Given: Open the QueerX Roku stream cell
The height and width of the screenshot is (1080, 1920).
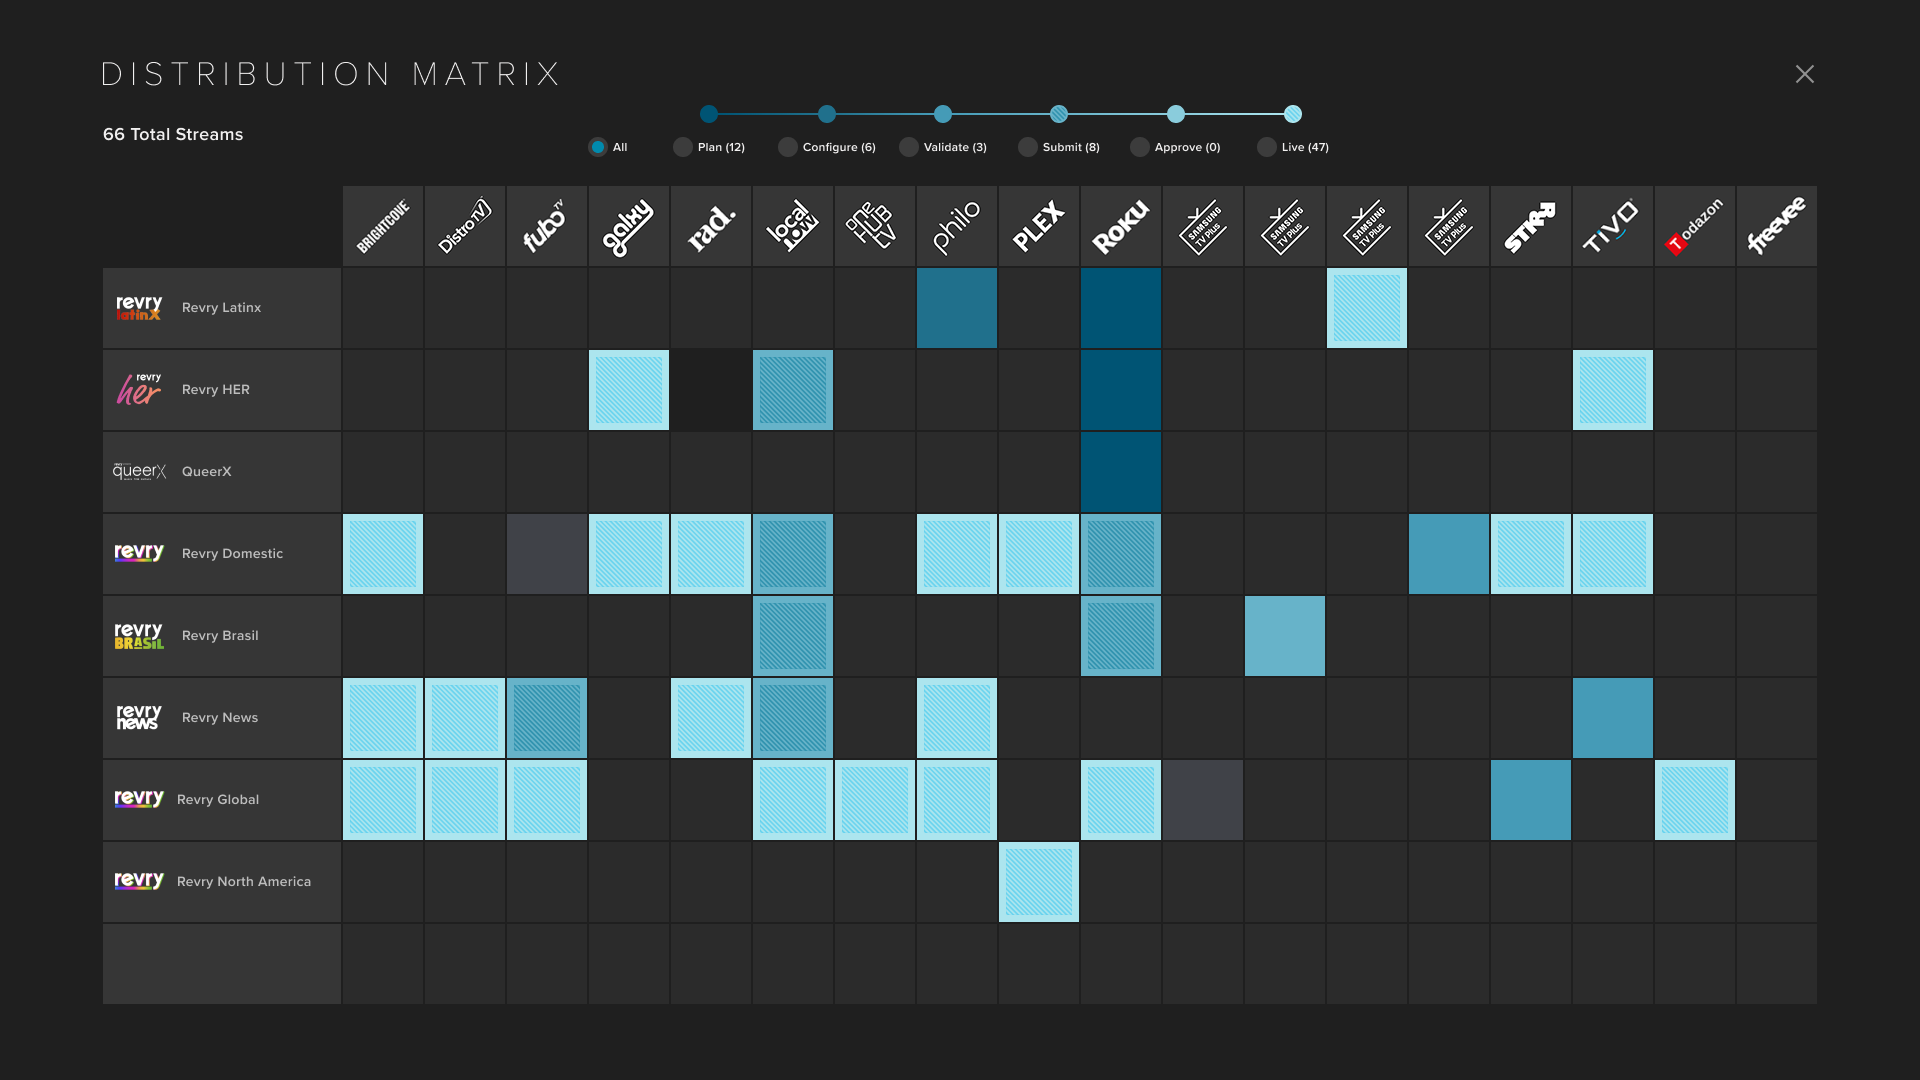Looking at the screenshot, I should [x=1121, y=472].
